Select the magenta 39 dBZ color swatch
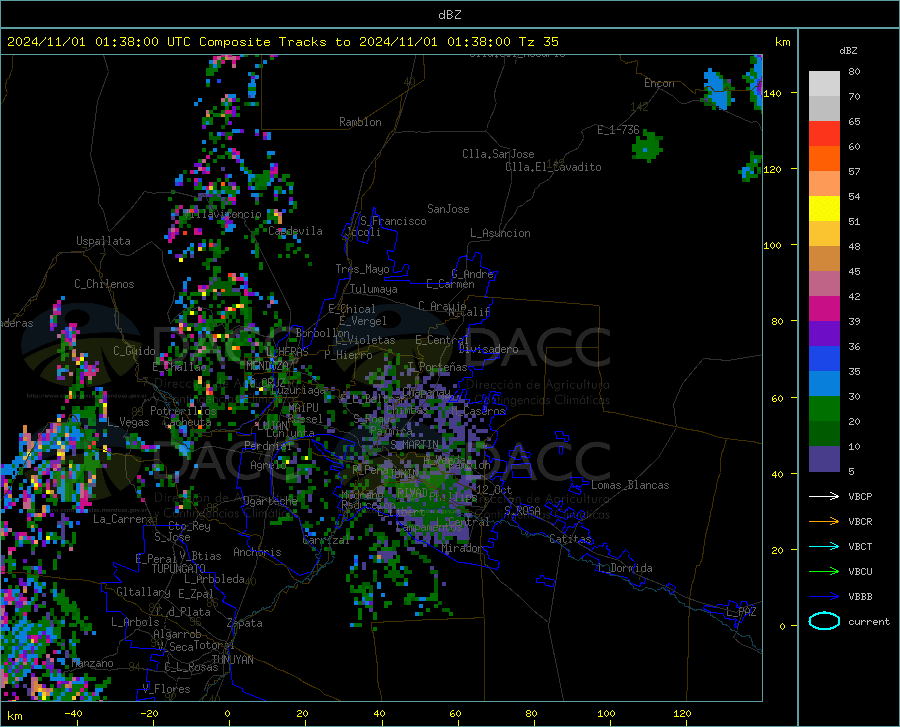Screen dimensions: 900x727 pyautogui.click(x=824, y=309)
